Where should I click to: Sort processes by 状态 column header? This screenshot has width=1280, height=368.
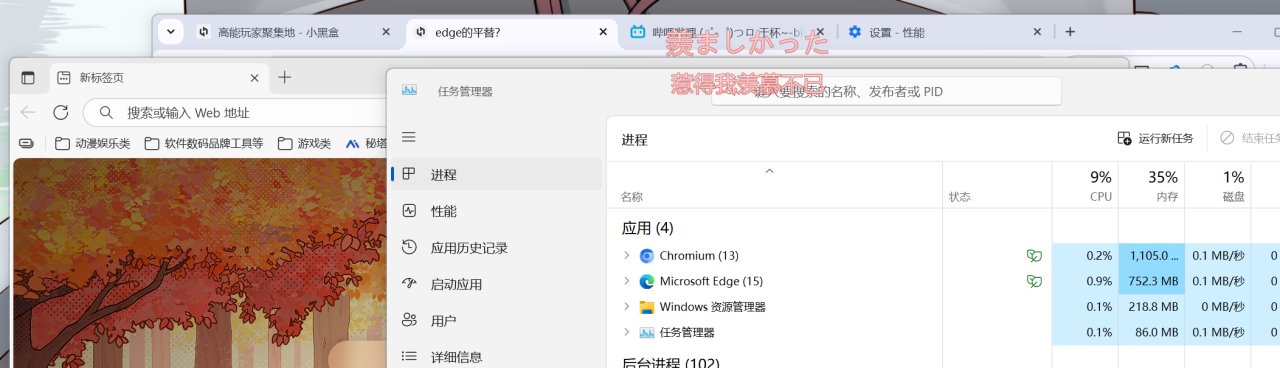(x=997, y=185)
